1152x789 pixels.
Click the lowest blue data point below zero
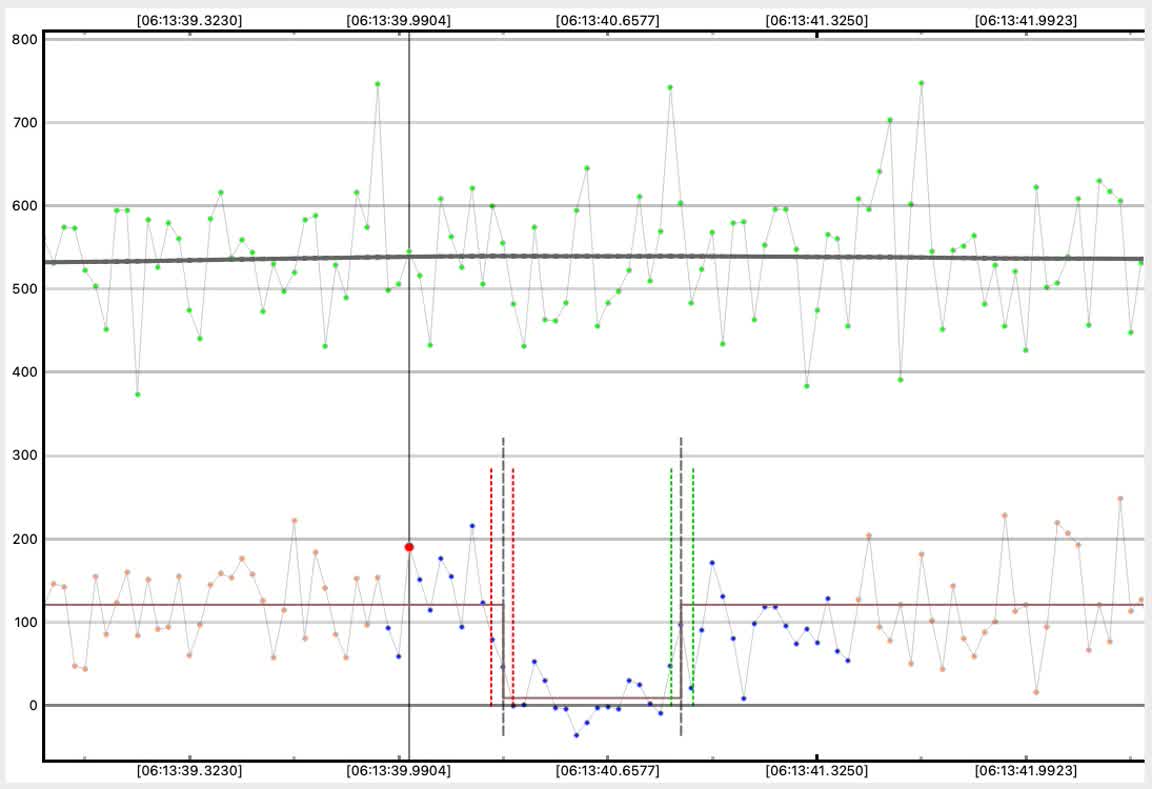(x=576, y=735)
